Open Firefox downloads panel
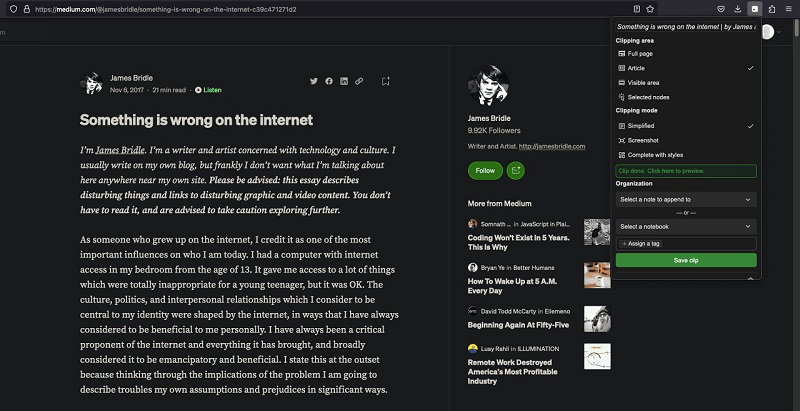Screen dimensions: 800x411 point(737,8)
